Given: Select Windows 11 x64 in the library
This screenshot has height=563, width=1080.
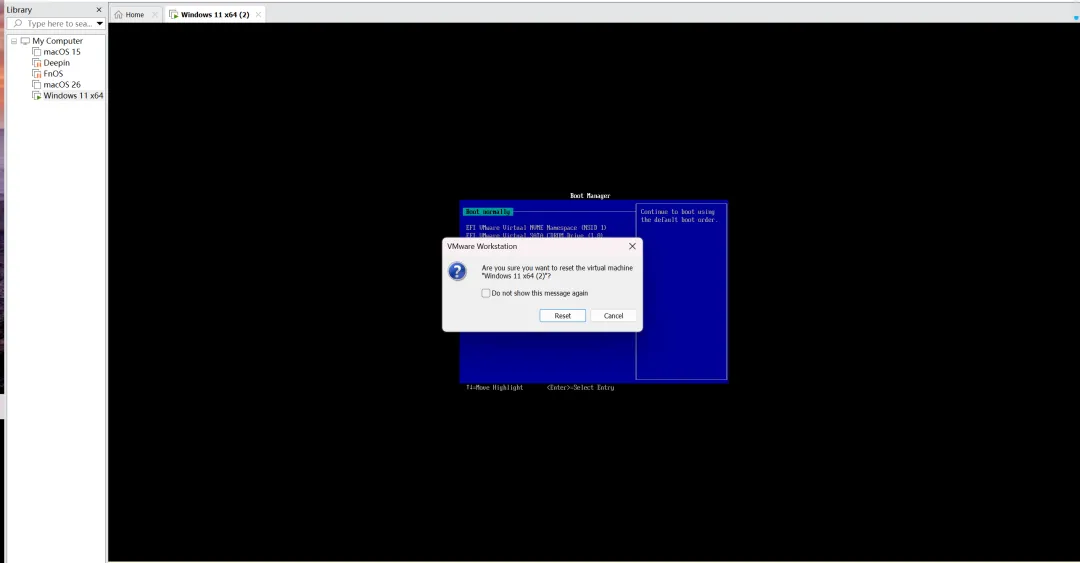Looking at the screenshot, I should pyautogui.click(x=73, y=96).
